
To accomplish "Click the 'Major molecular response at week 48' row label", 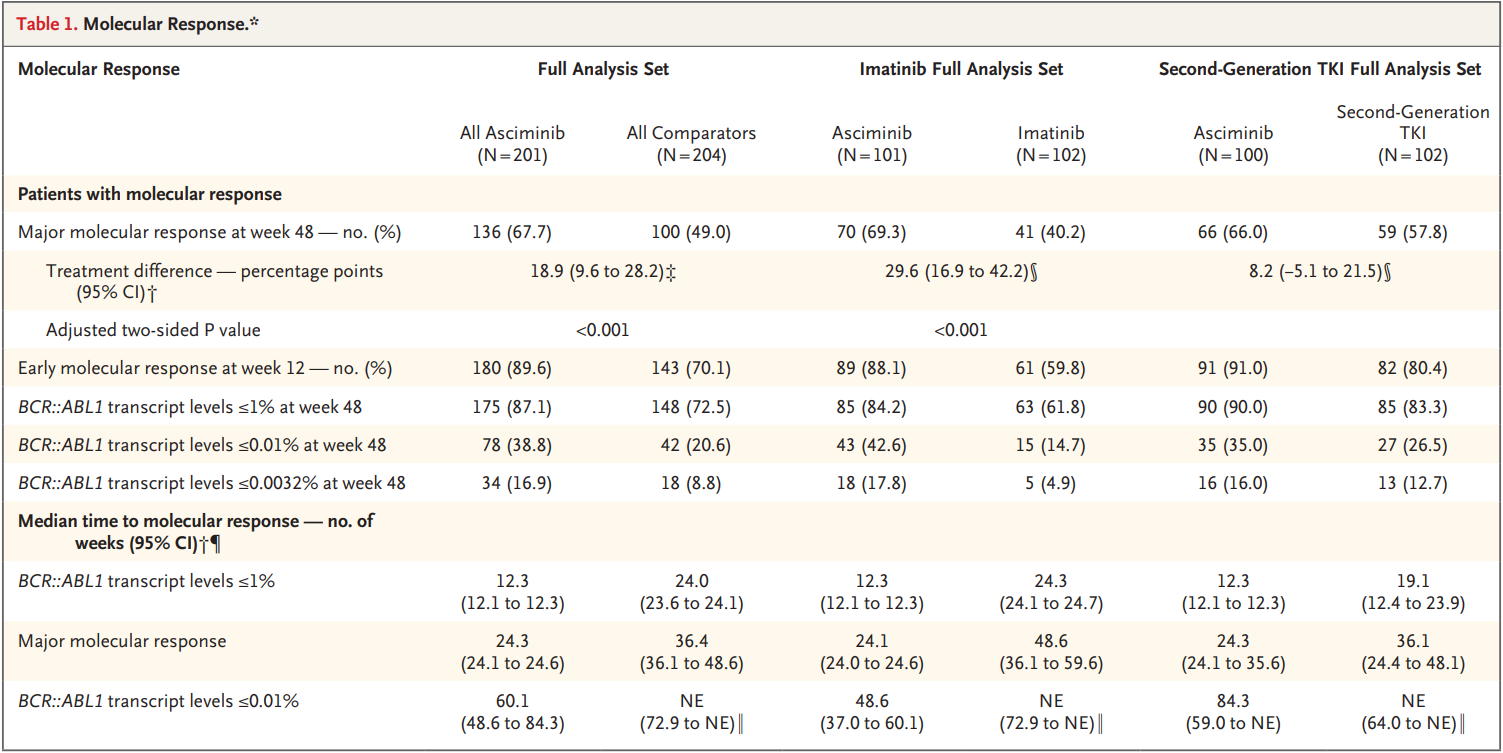I will coord(209,233).
